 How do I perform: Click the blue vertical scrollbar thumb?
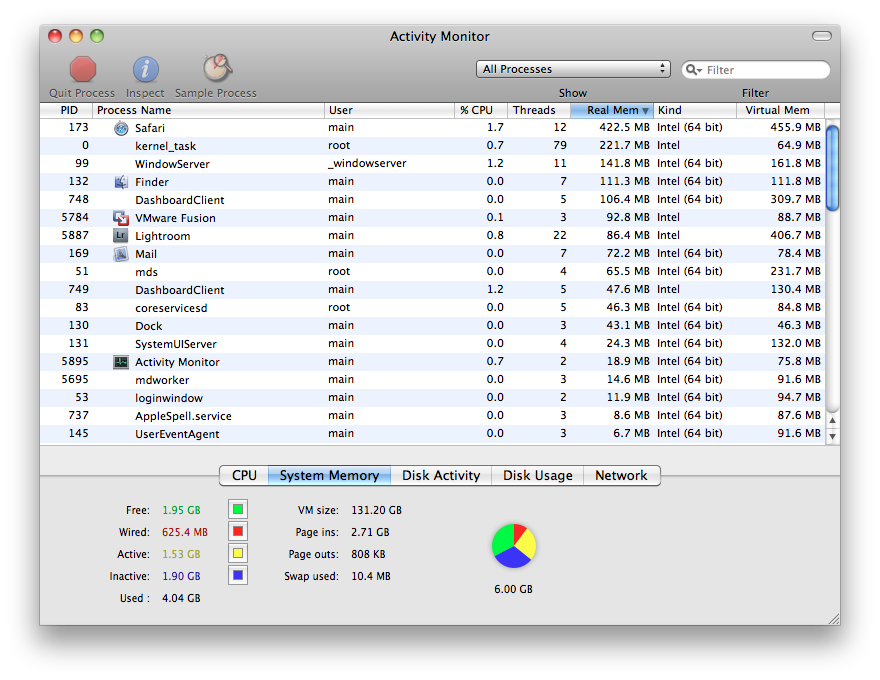coord(833,168)
